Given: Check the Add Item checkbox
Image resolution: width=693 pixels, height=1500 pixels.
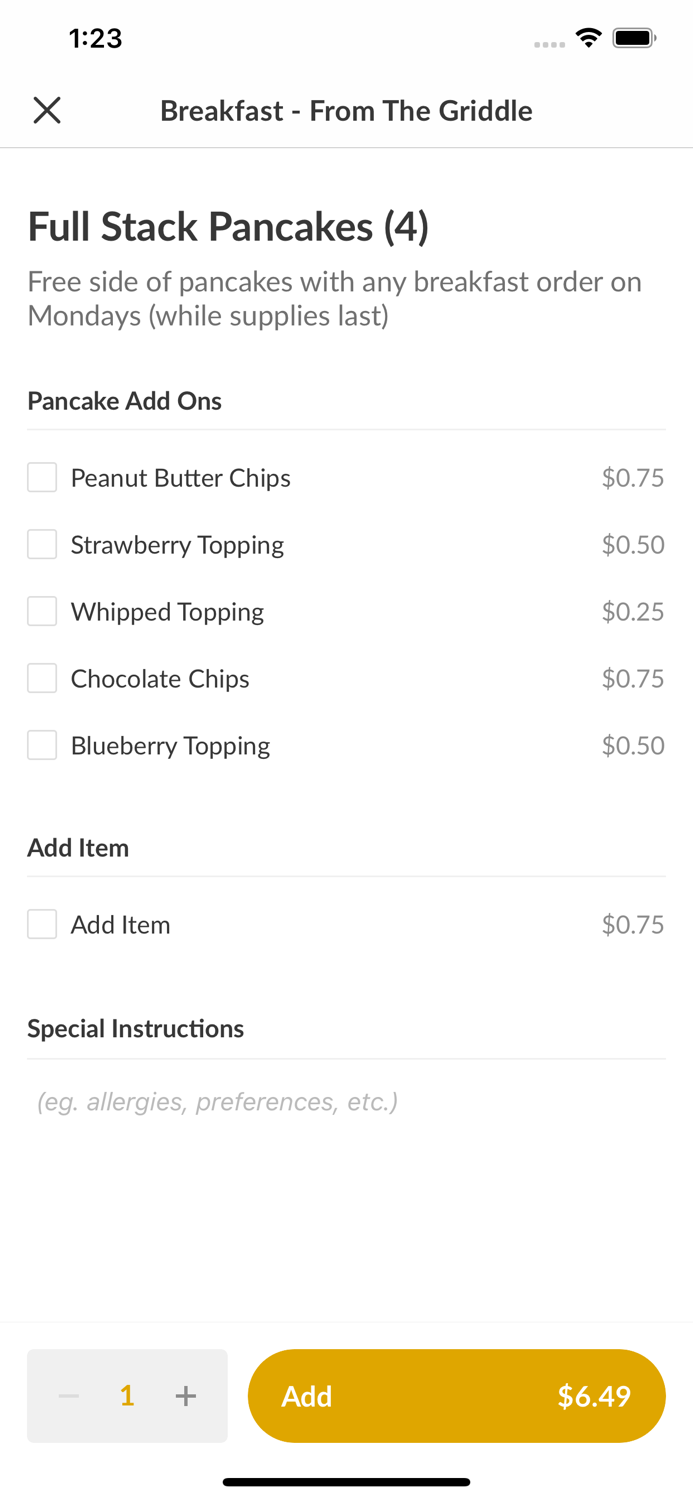Looking at the screenshot, I should (x=42, y=925).
